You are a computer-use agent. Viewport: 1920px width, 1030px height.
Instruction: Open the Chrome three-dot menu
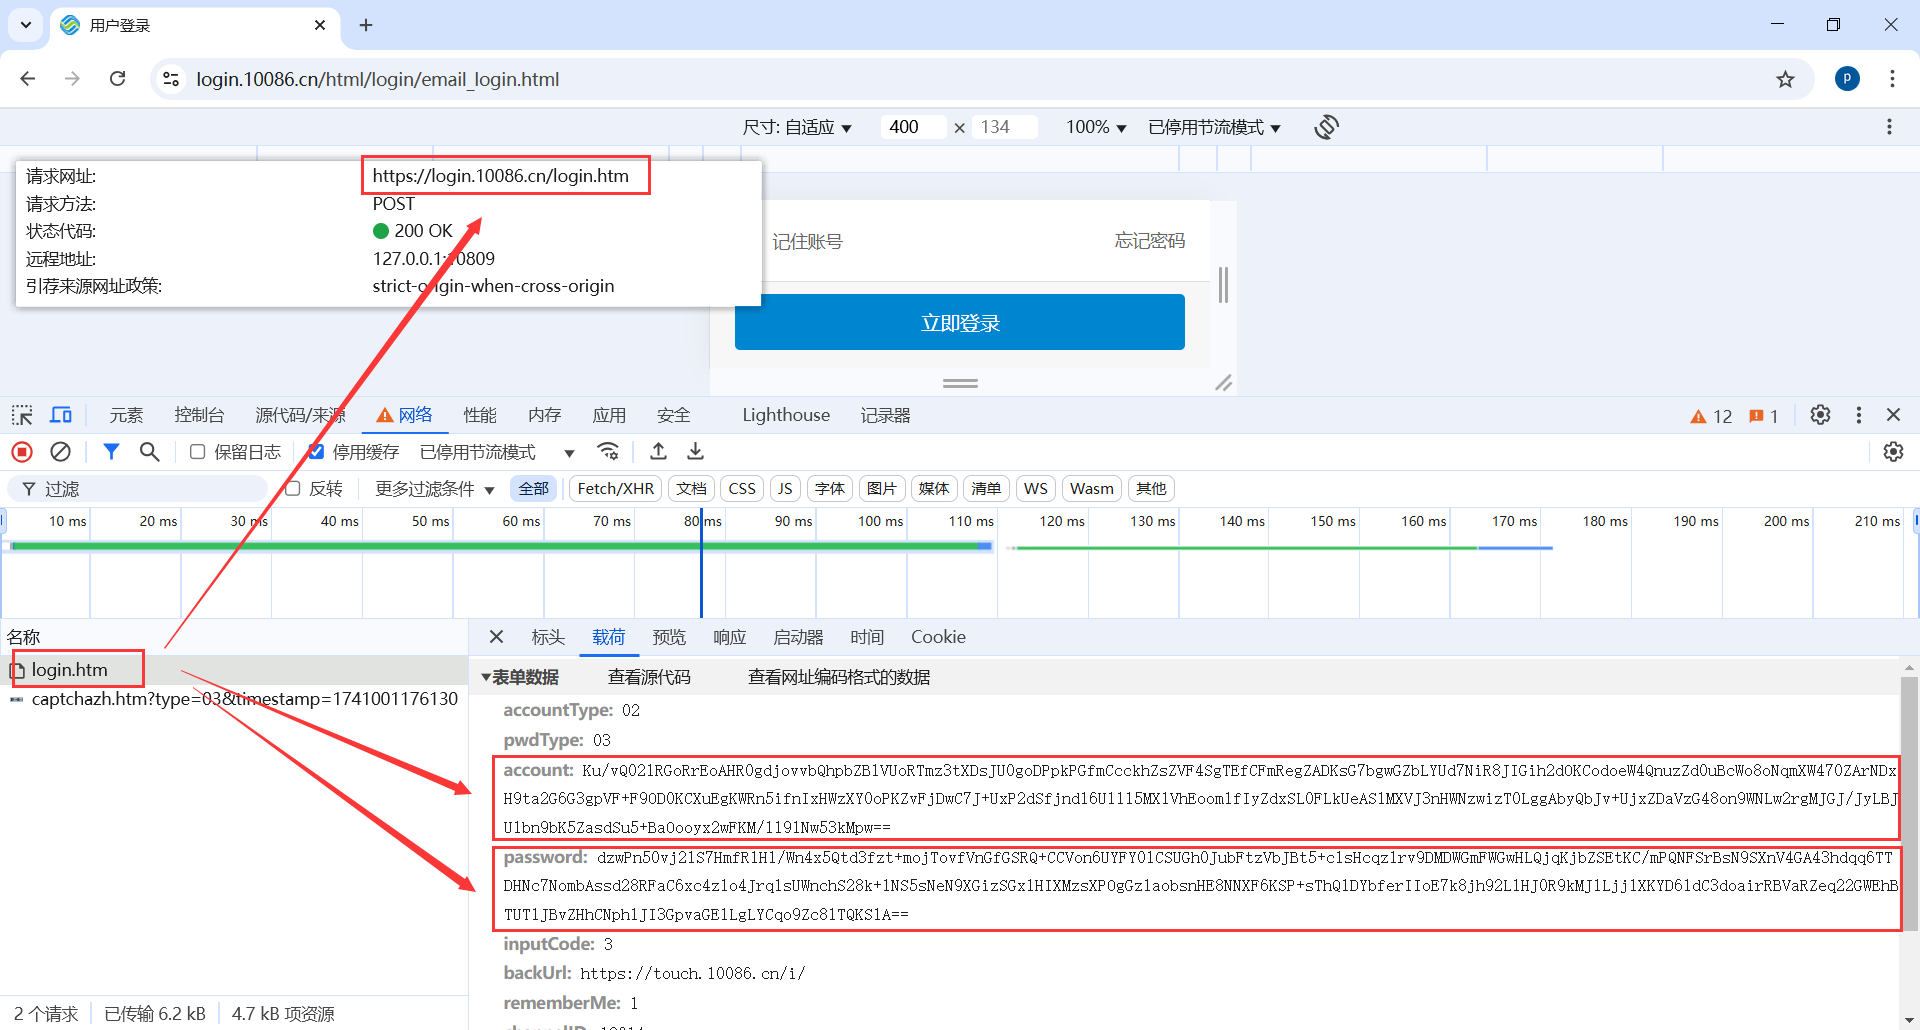pyautogui.click(x=1892, y=79)
